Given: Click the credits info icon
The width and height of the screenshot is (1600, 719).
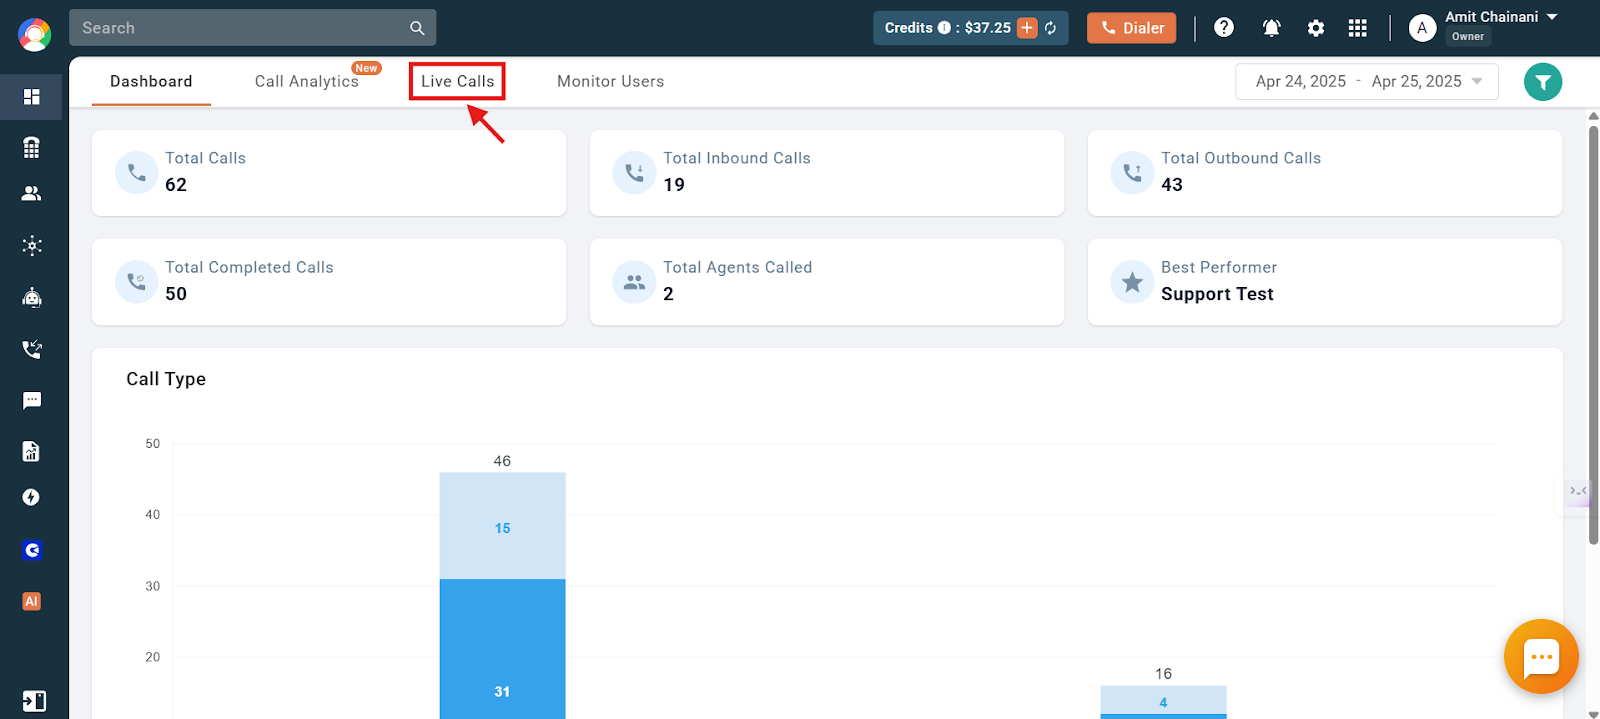Looking at the screenshot, I should tap(944, 28).
